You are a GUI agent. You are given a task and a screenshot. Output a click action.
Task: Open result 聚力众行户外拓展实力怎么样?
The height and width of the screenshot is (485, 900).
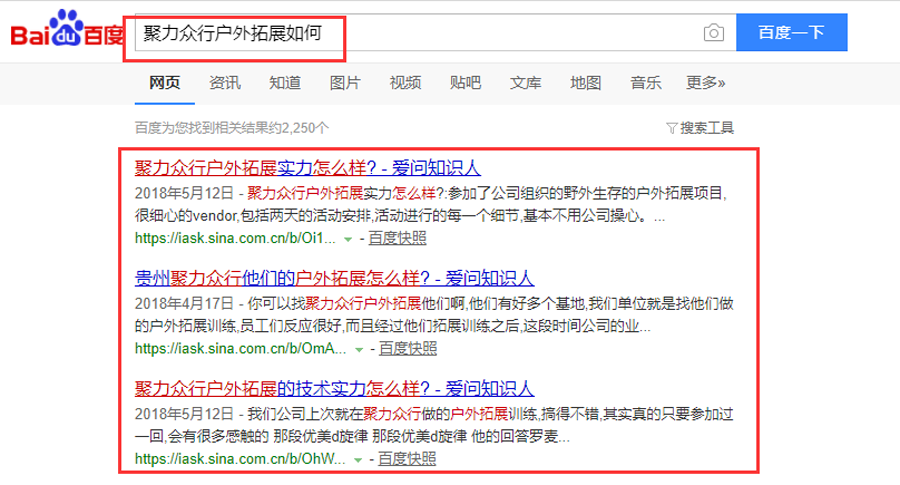pos(308,168)
